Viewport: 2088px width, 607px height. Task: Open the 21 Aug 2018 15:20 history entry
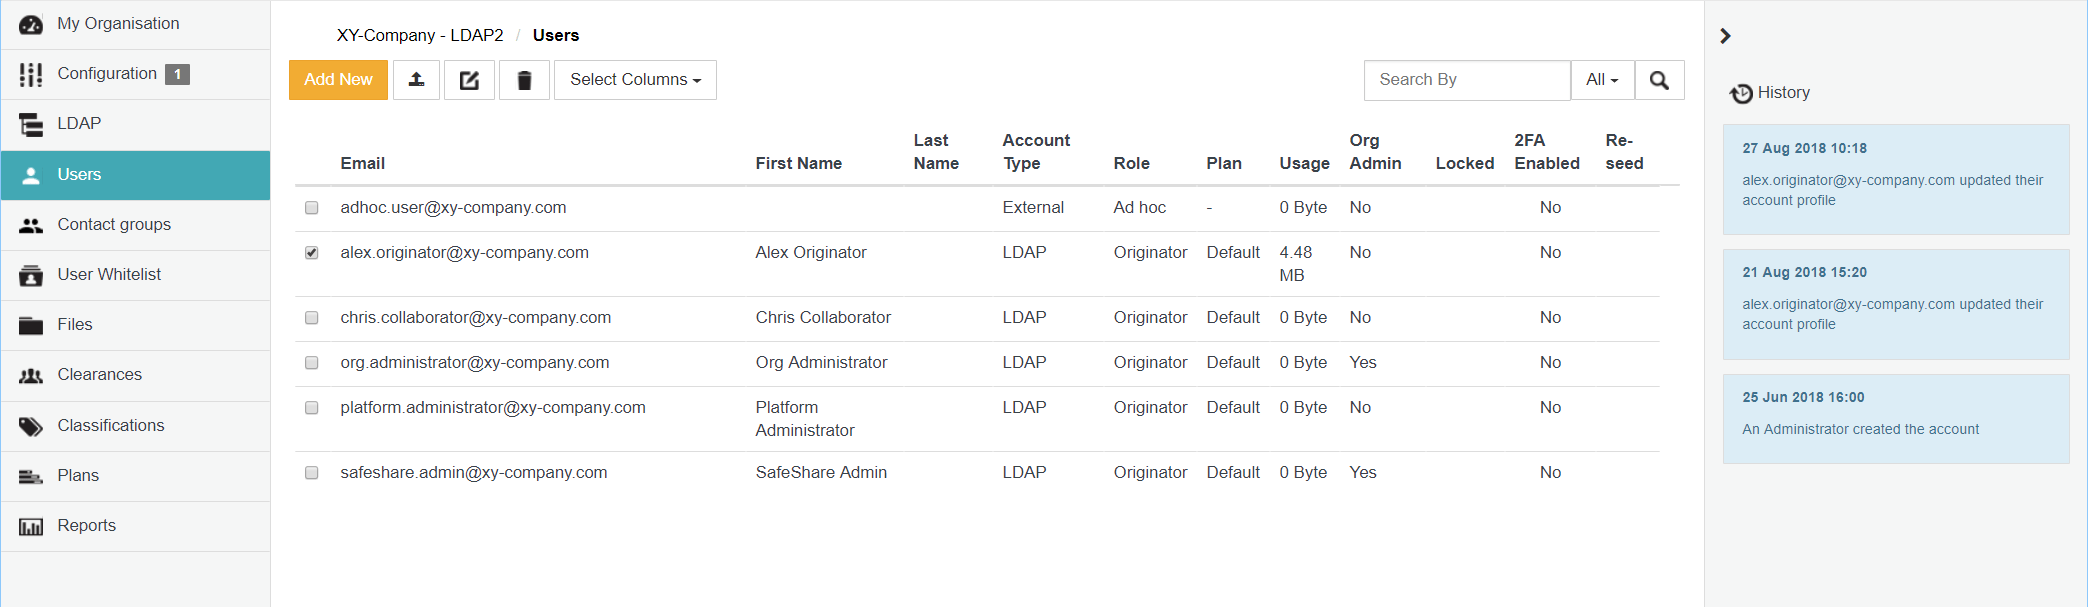[x=1896, y=304]
